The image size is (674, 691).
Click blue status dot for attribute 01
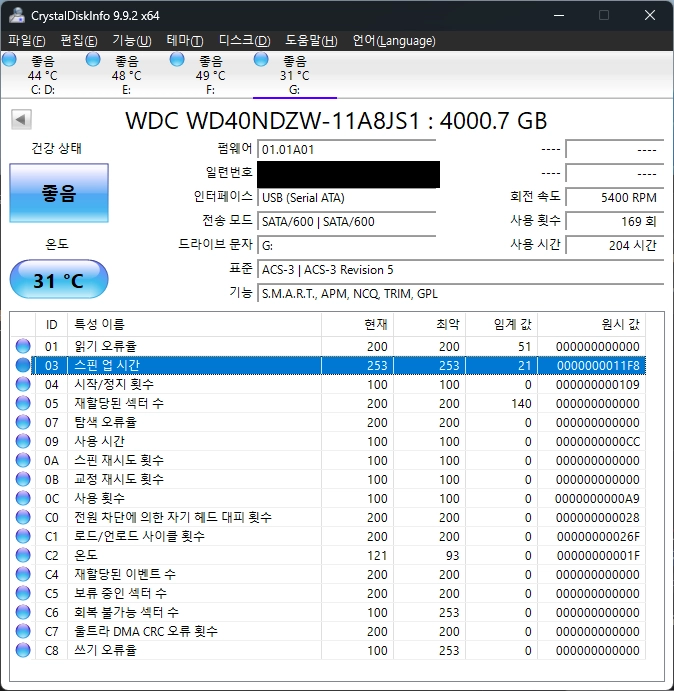tap(23, 346)
